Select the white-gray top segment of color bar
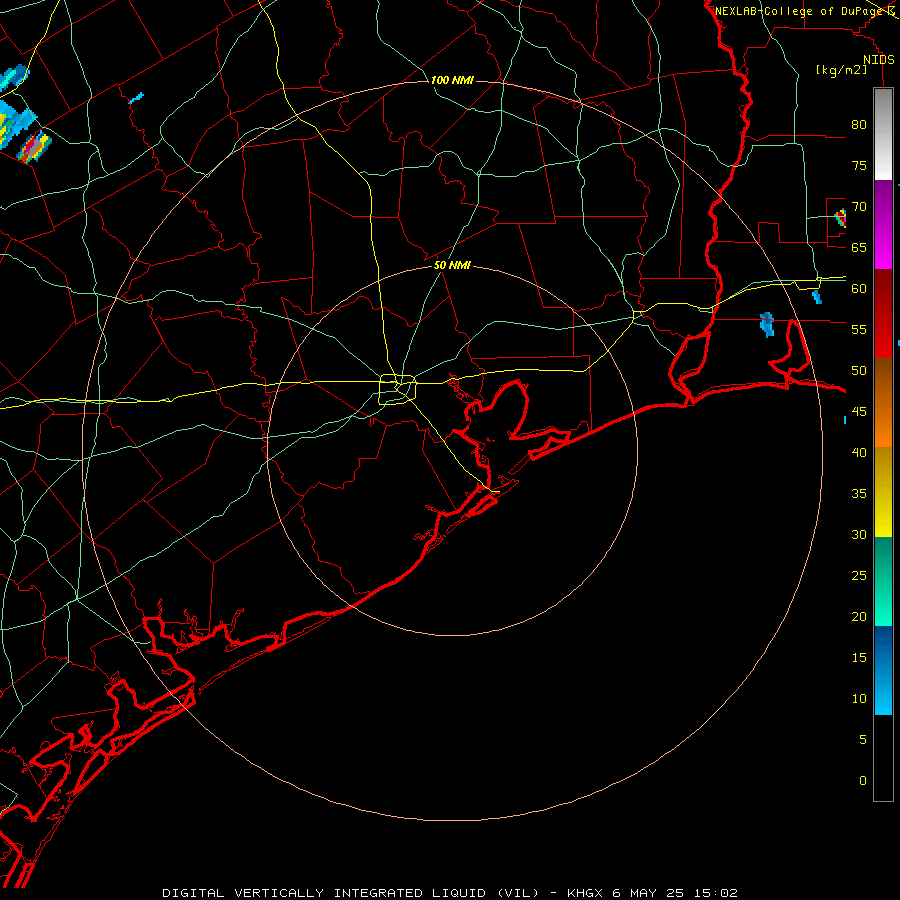Viewport: 900px width, 900px height. pyautogui.click(x=883, y=134)
